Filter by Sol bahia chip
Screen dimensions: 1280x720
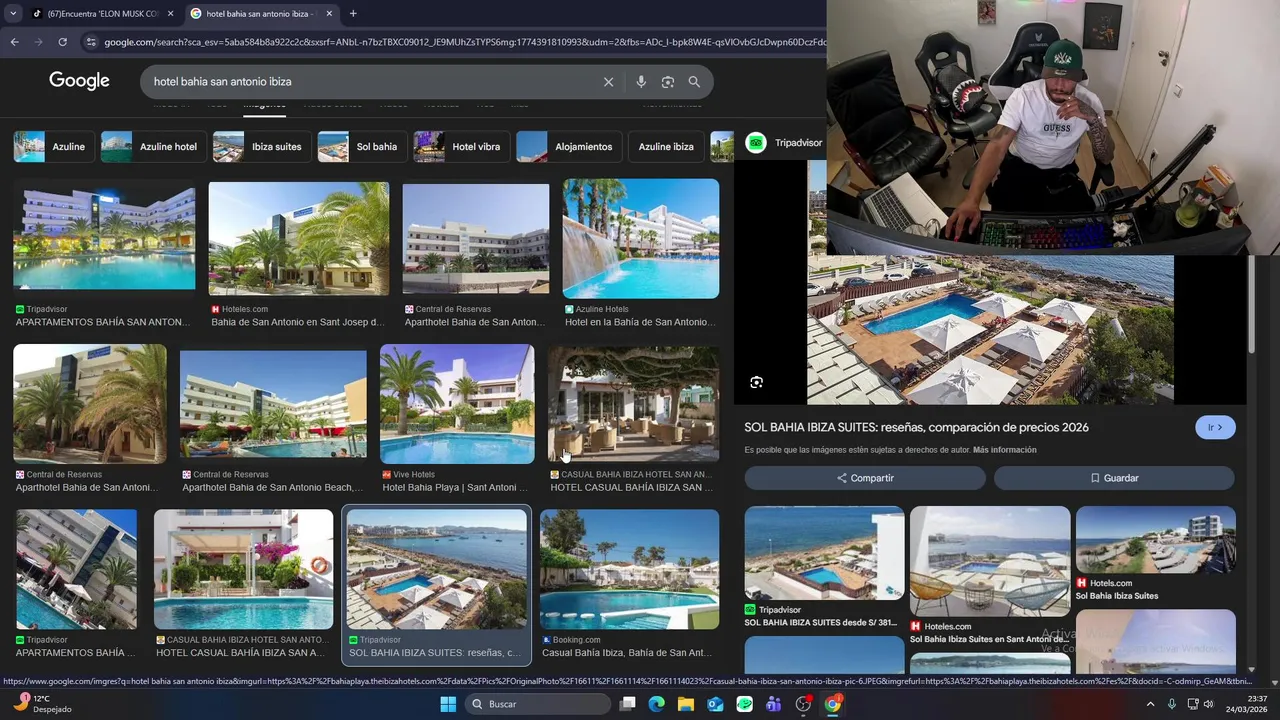(x=361, y=147)
